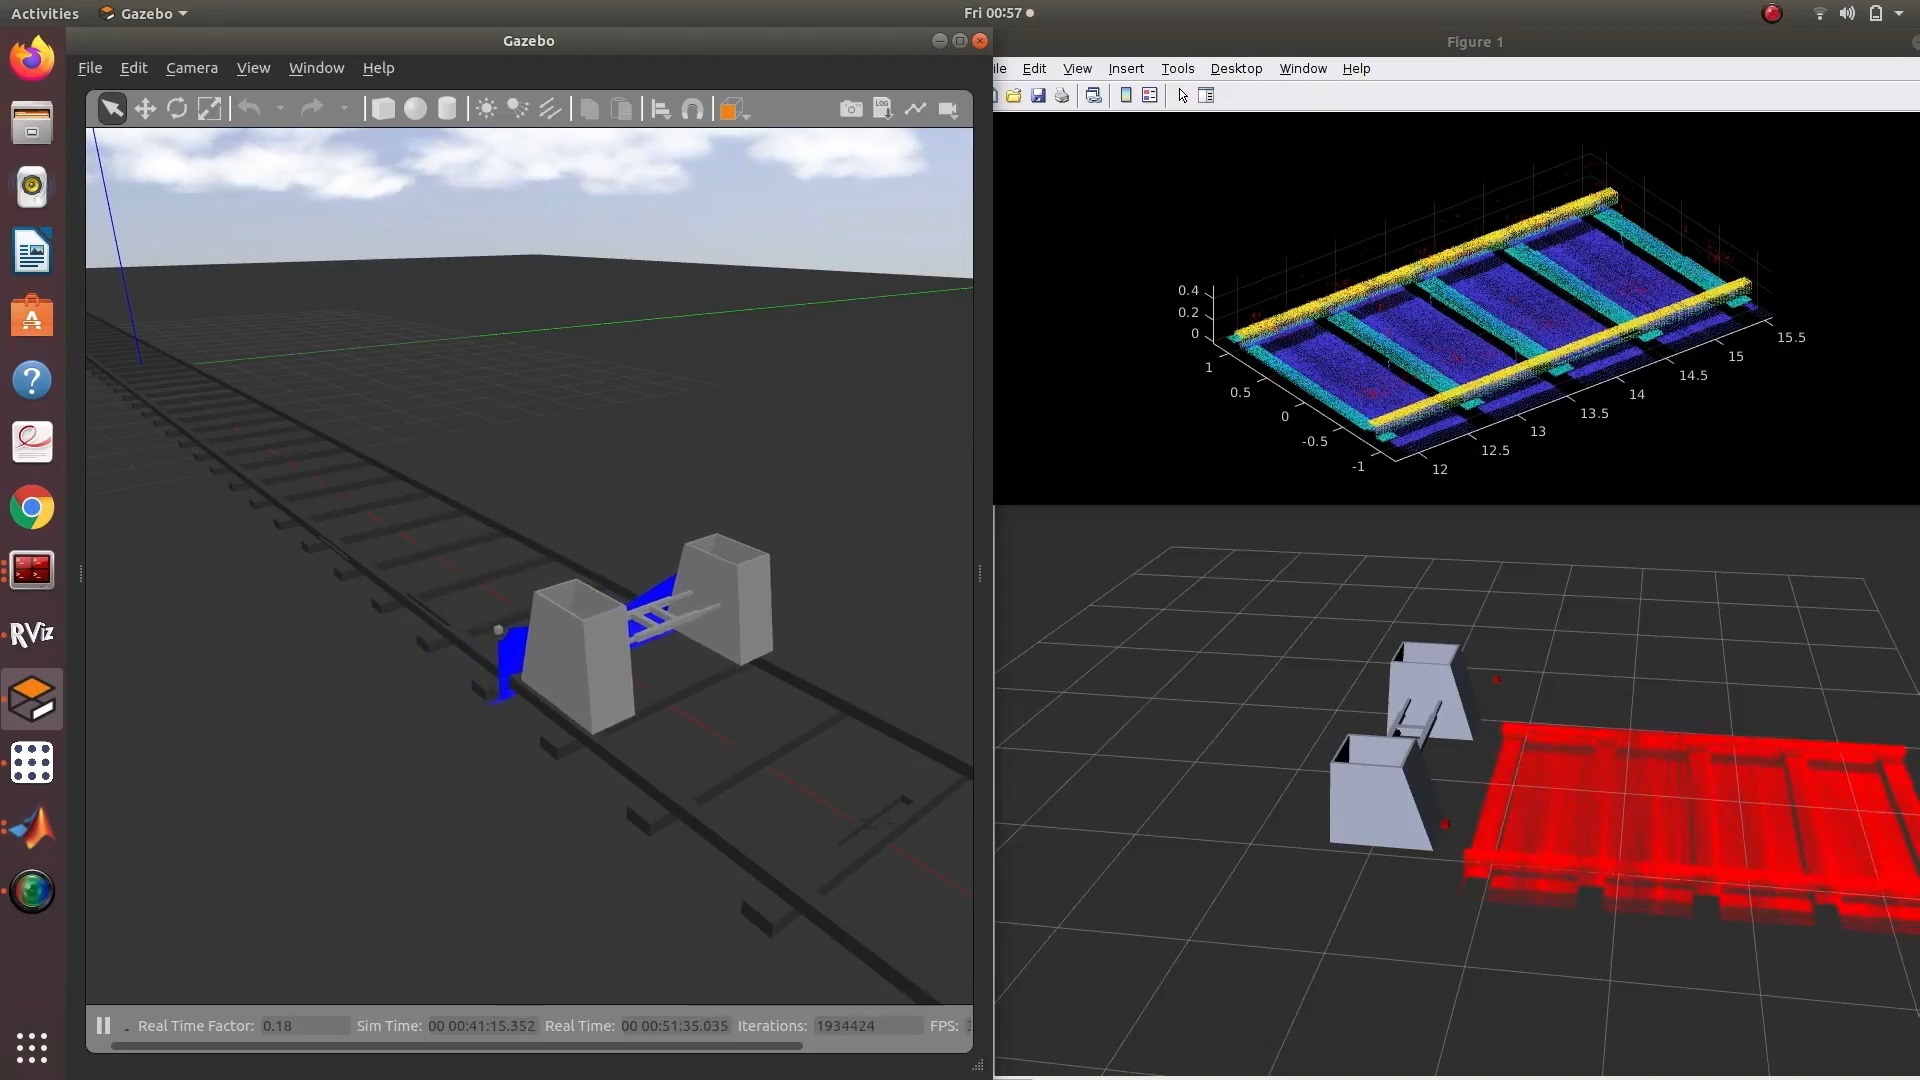
Task: Open the Camera menu in Gazebo
Action: [x=191, y=68]
